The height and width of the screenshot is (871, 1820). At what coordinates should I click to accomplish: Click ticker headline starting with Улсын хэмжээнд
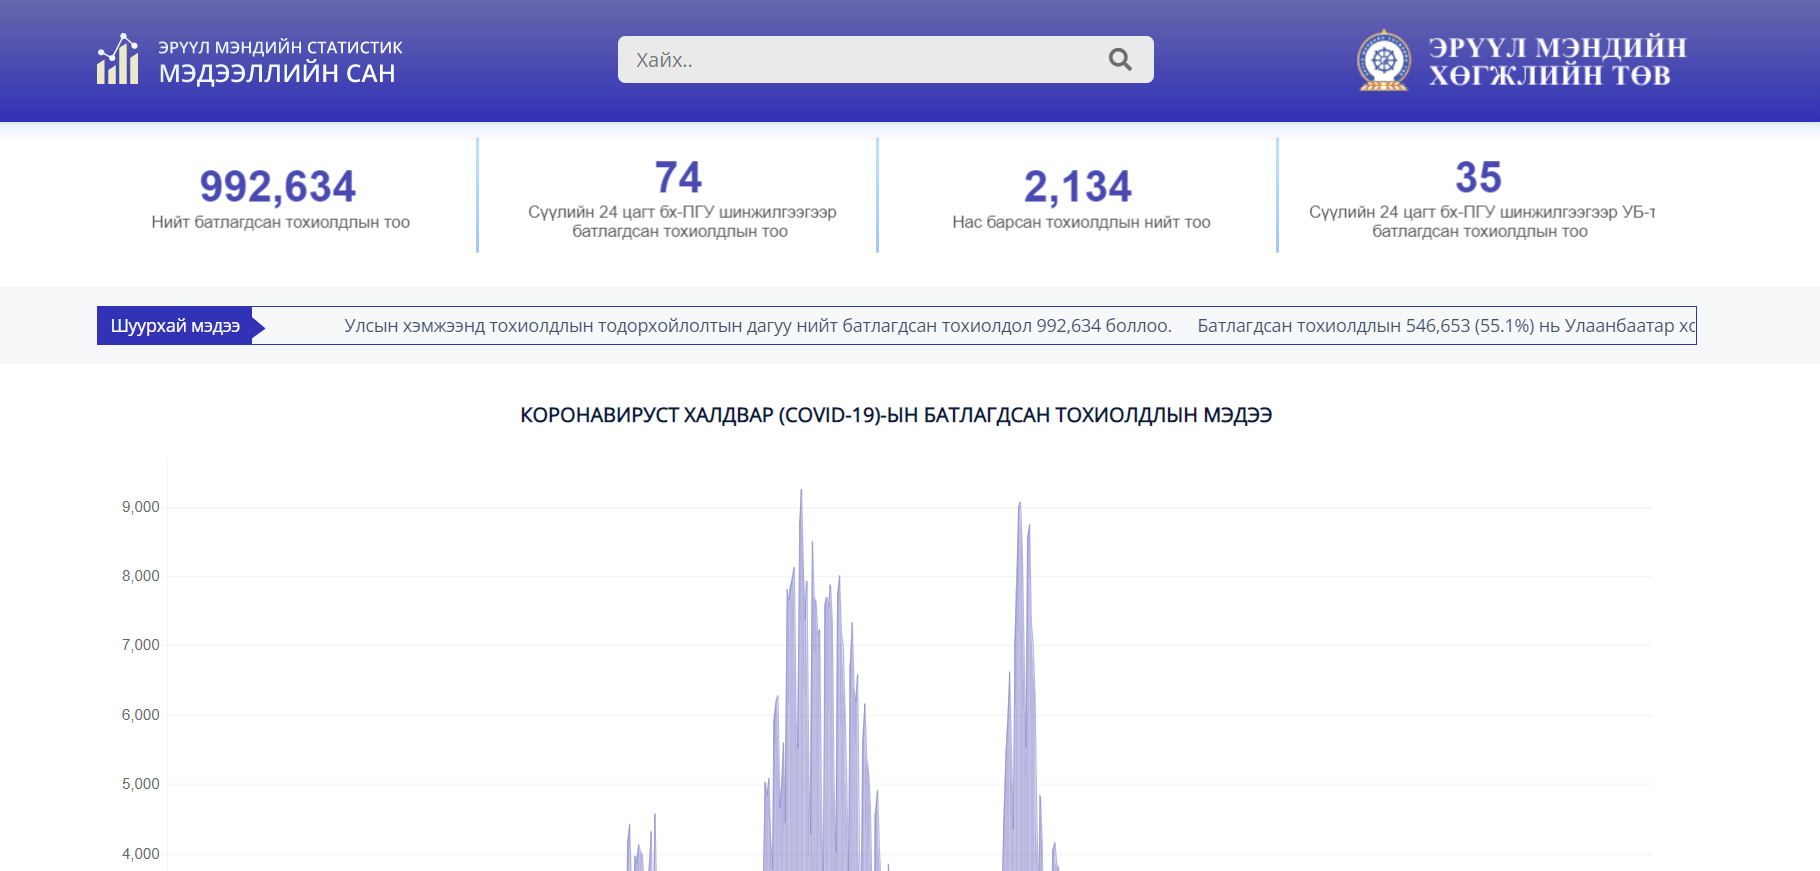pyautogui.click(x=757, y=326)
